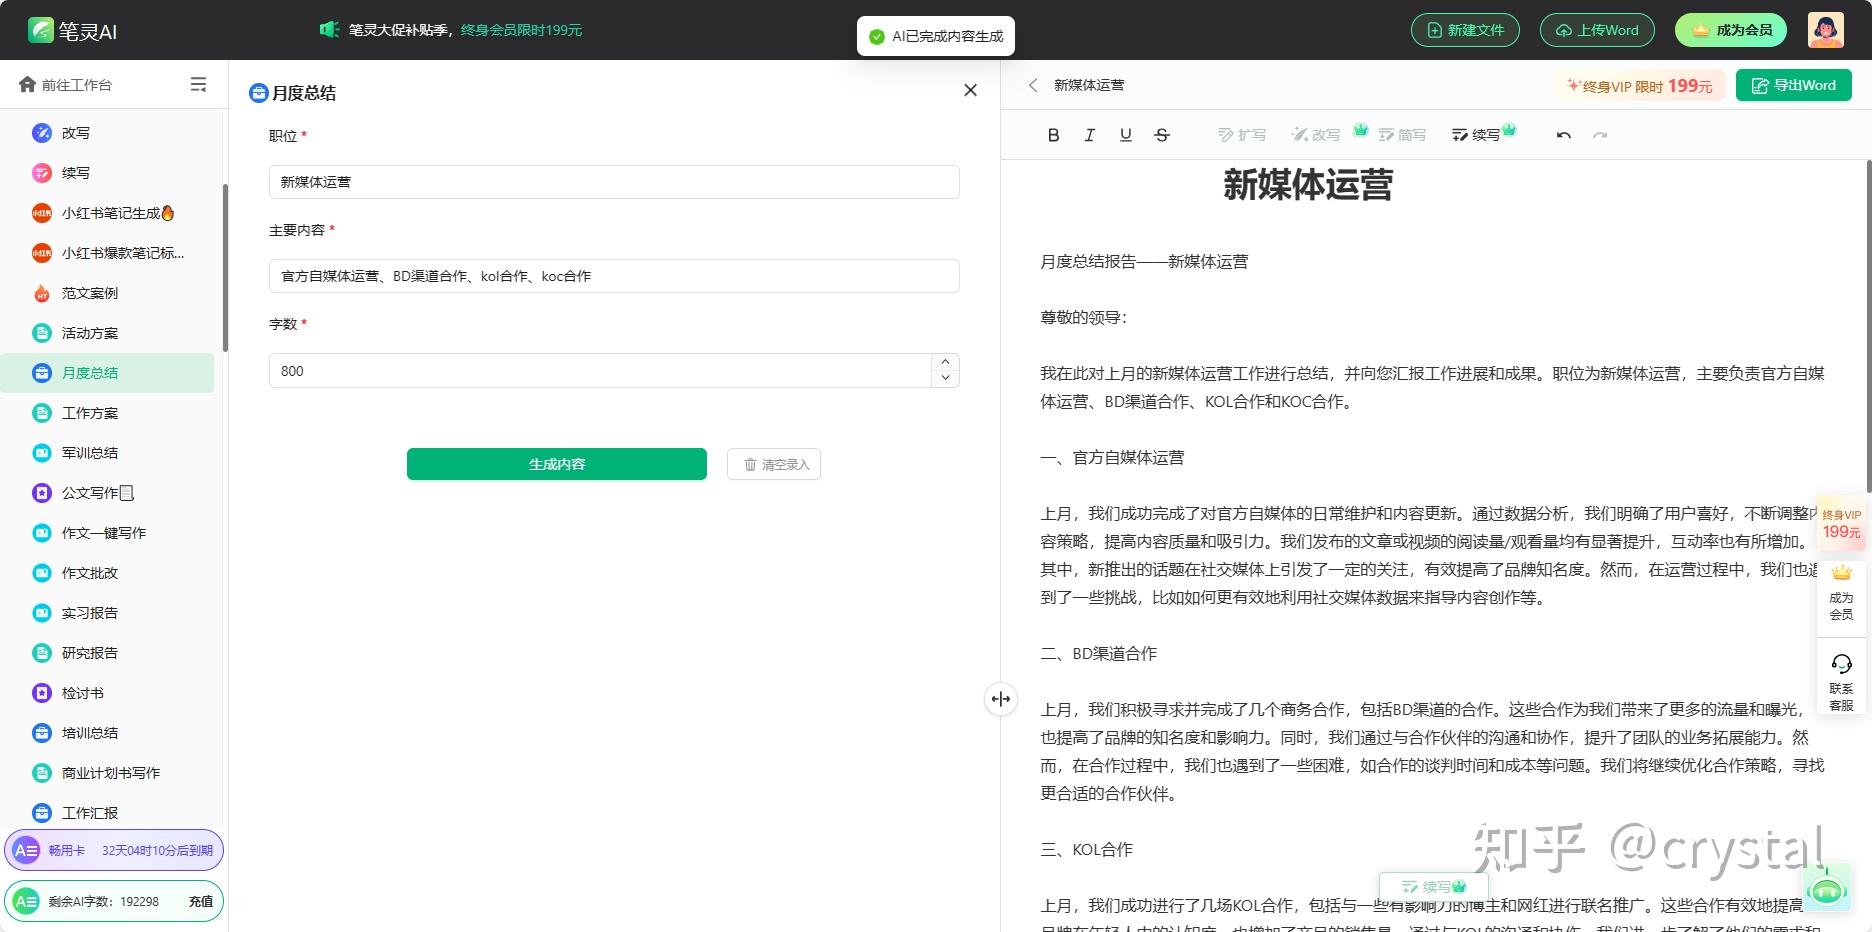This screenshot has height=932, width=1872.
Task: Open 检讨书 template
Action: (107, 693)
